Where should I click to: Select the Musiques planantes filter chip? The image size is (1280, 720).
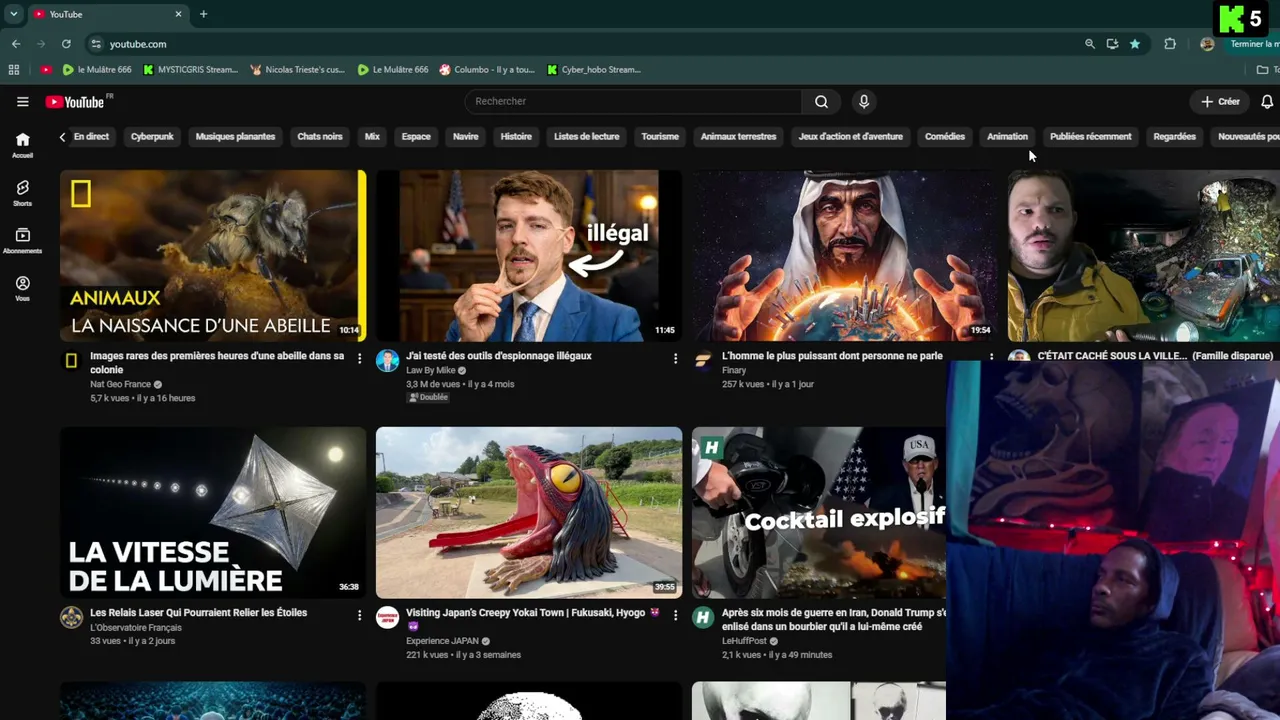235,137
